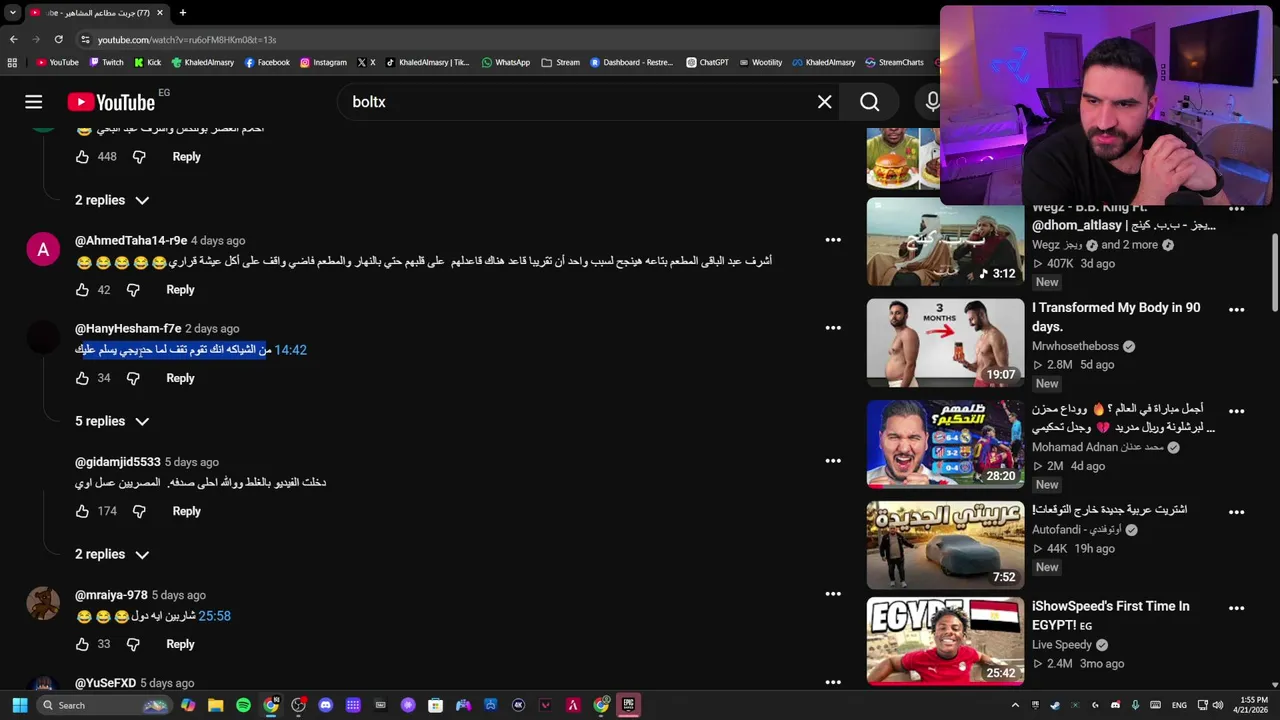Open File Explorer from the taskbar
This screenshot has height=720, width=1280.
(215, 705)
